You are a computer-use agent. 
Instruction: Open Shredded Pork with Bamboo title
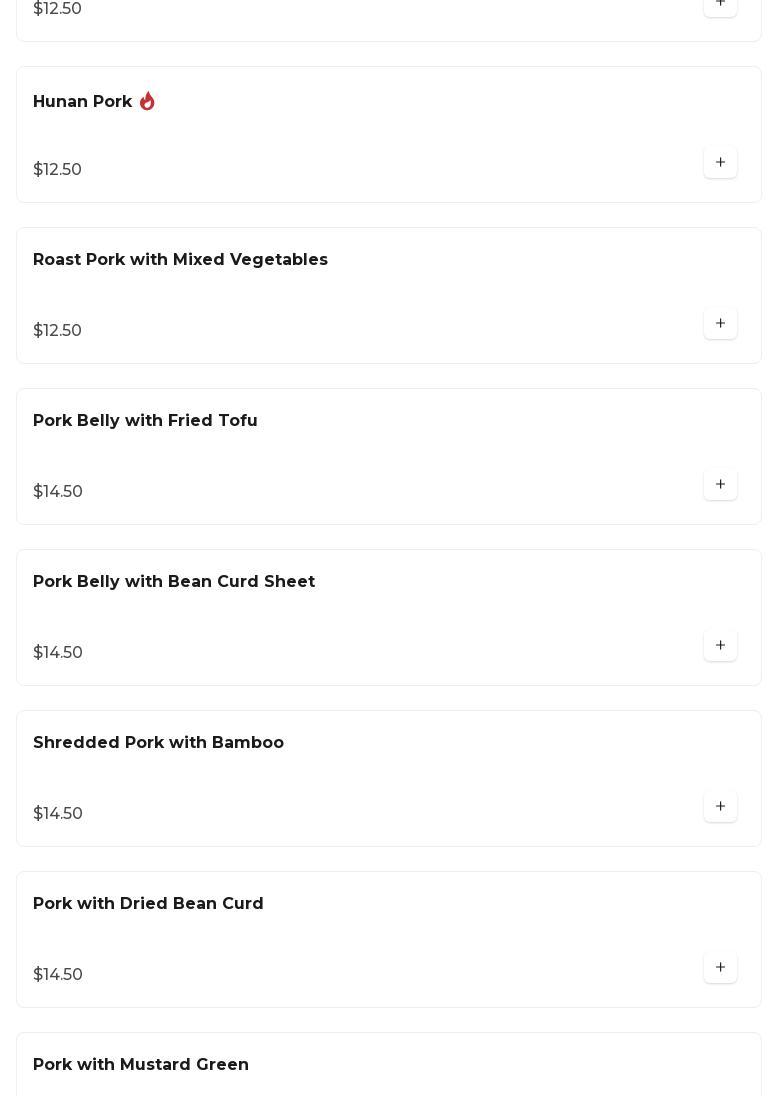pyautogui.click(x=158, y=743)
